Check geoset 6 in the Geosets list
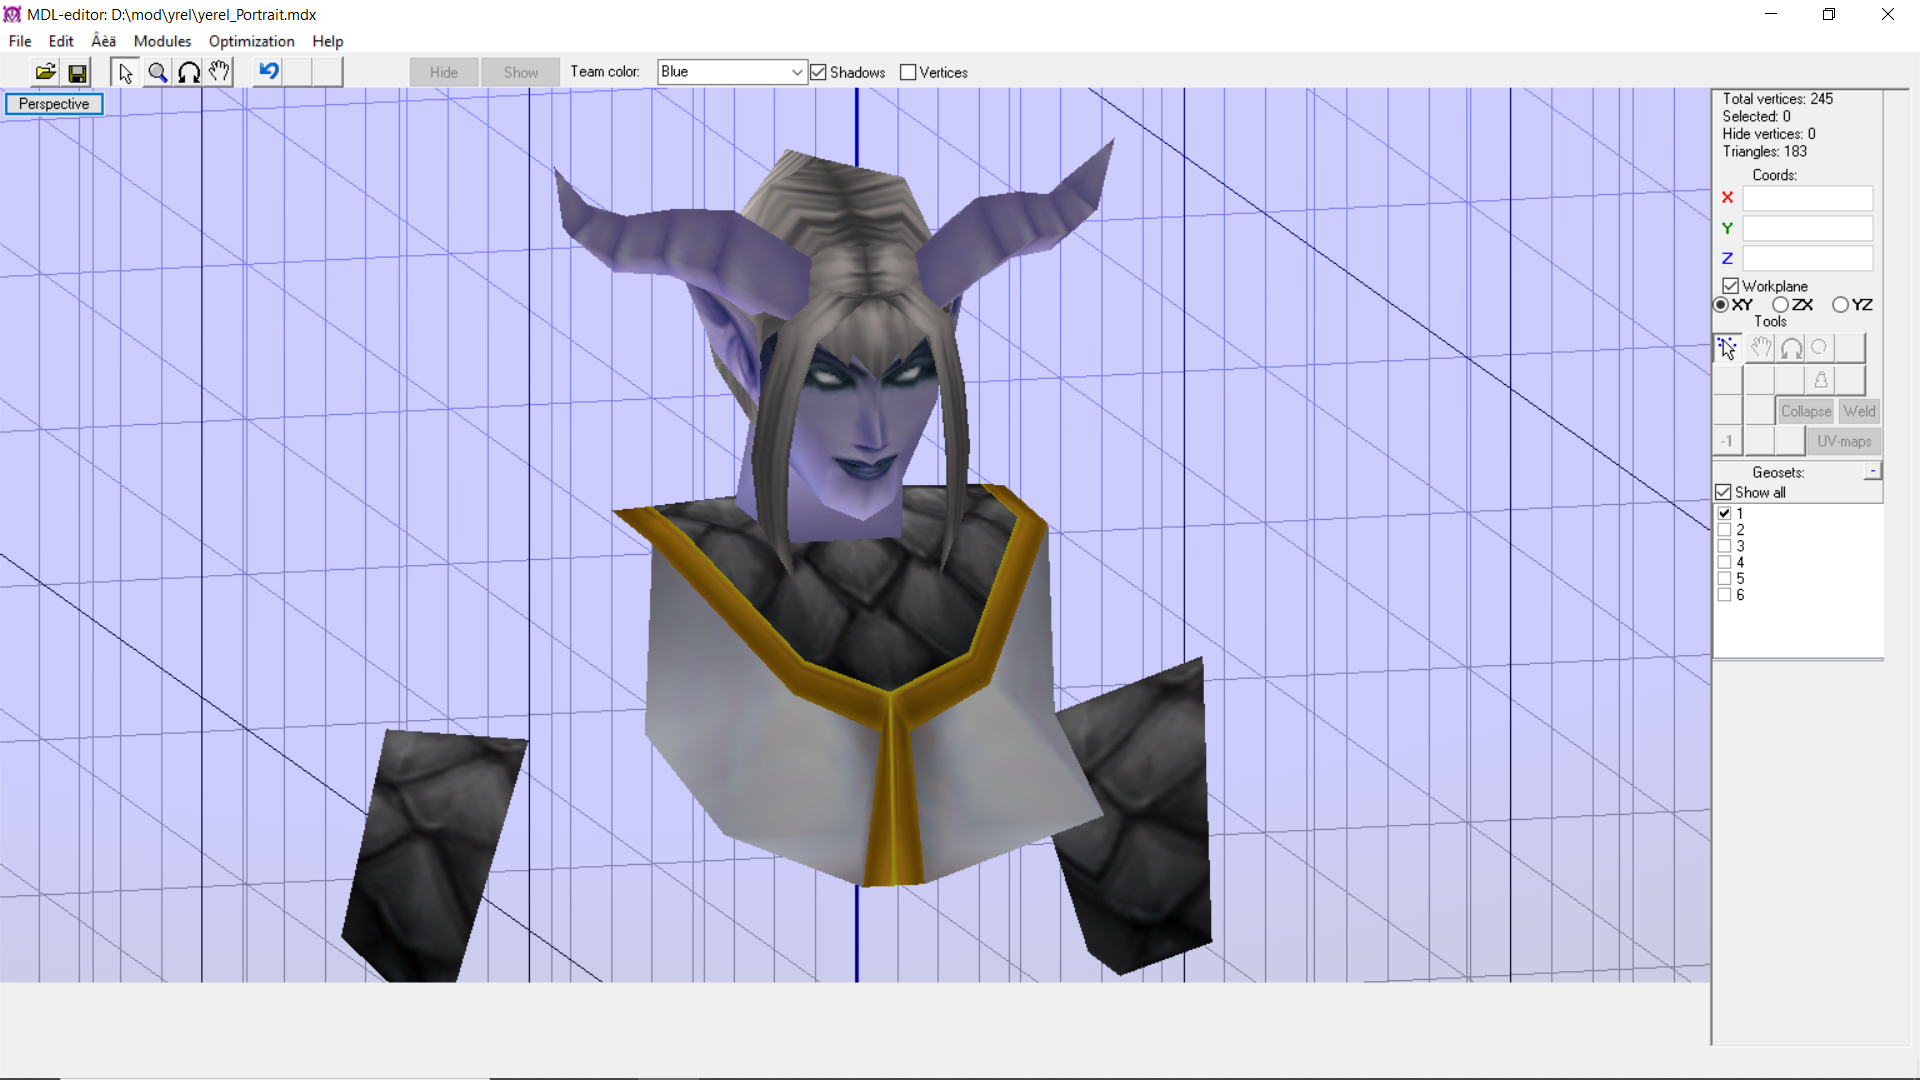This screenshot has height=1080, width=1920. tap(1724, 594)
